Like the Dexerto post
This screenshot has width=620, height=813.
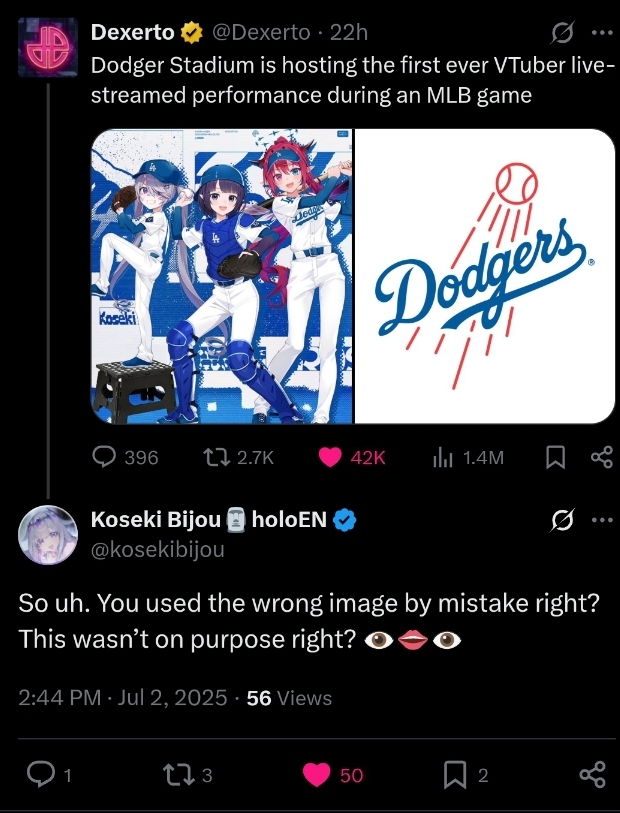click(331, 457)
